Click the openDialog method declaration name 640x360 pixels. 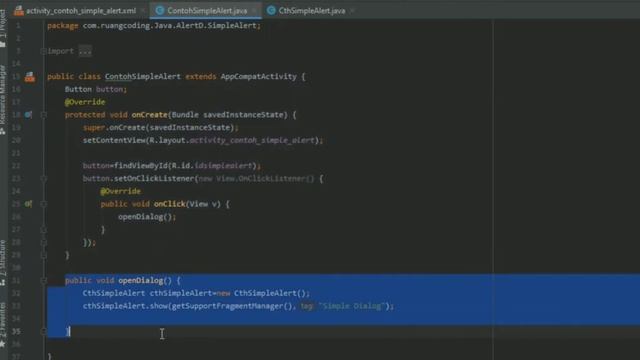tap(140, 280)
